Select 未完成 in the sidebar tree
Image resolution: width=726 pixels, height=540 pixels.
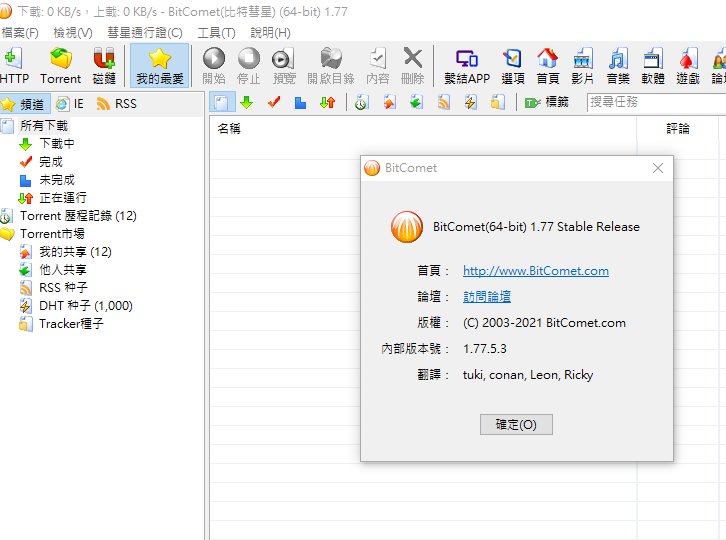(x=56, y=180)
